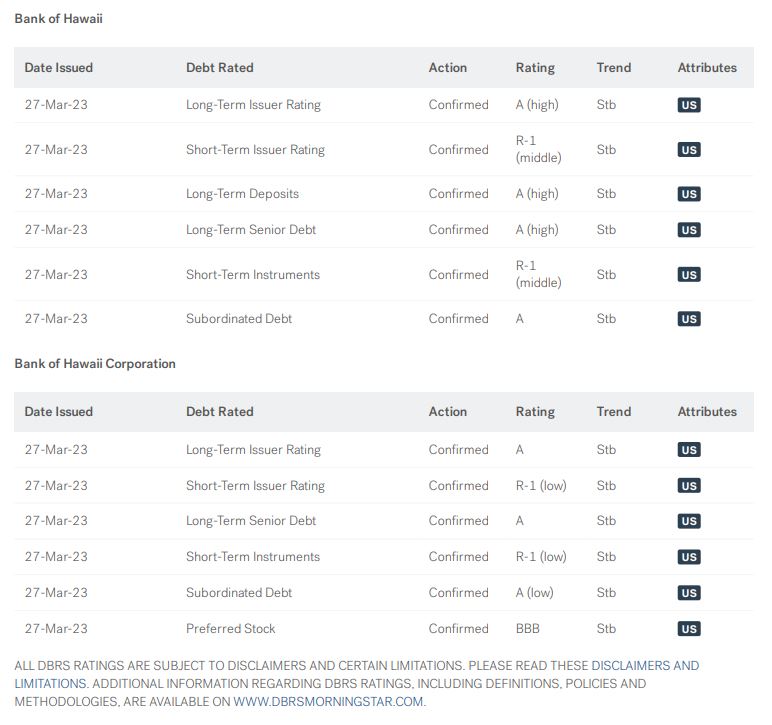772x725 pixels.
Task: Click R-1 (low) rating in Short-Term Issuer Rating row
Action: [541, 486]
